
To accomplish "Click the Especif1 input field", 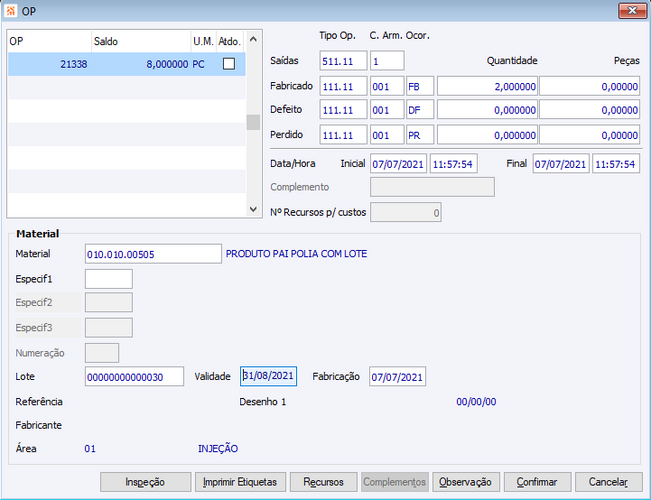I will tap(109, 279).
